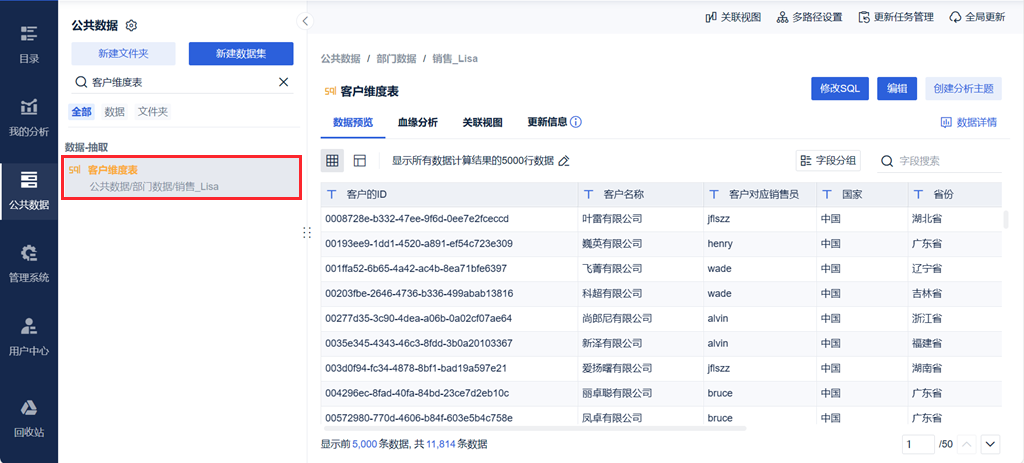
Task: Show the info tooltip beside 更新信息
Action: tap(576, 122)
